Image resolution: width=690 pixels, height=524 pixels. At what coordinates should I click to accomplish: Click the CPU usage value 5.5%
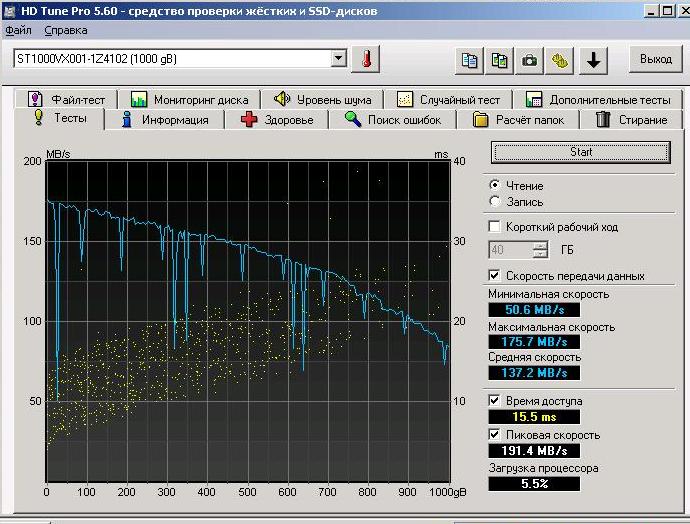pos(534,484)
